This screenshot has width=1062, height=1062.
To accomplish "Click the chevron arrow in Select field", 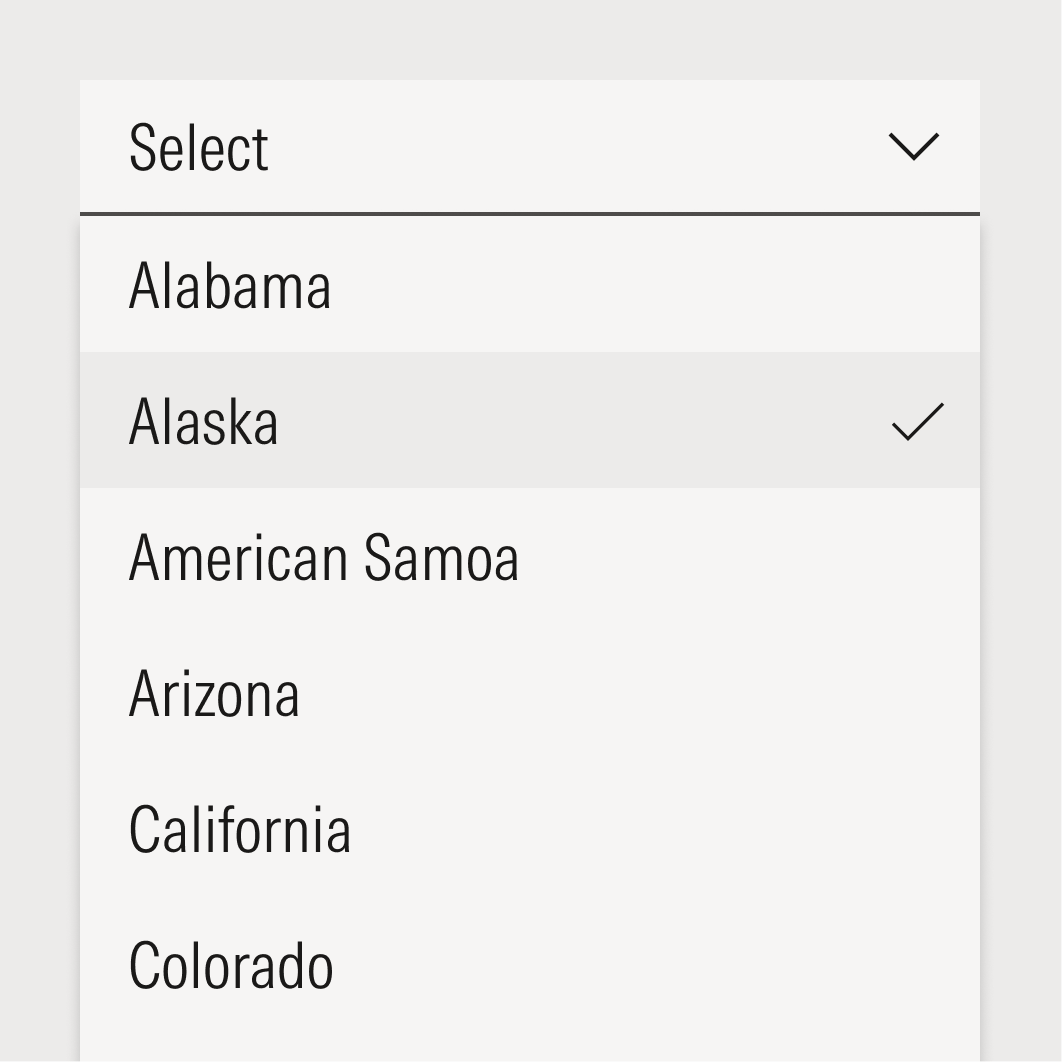I will (914, 147).
